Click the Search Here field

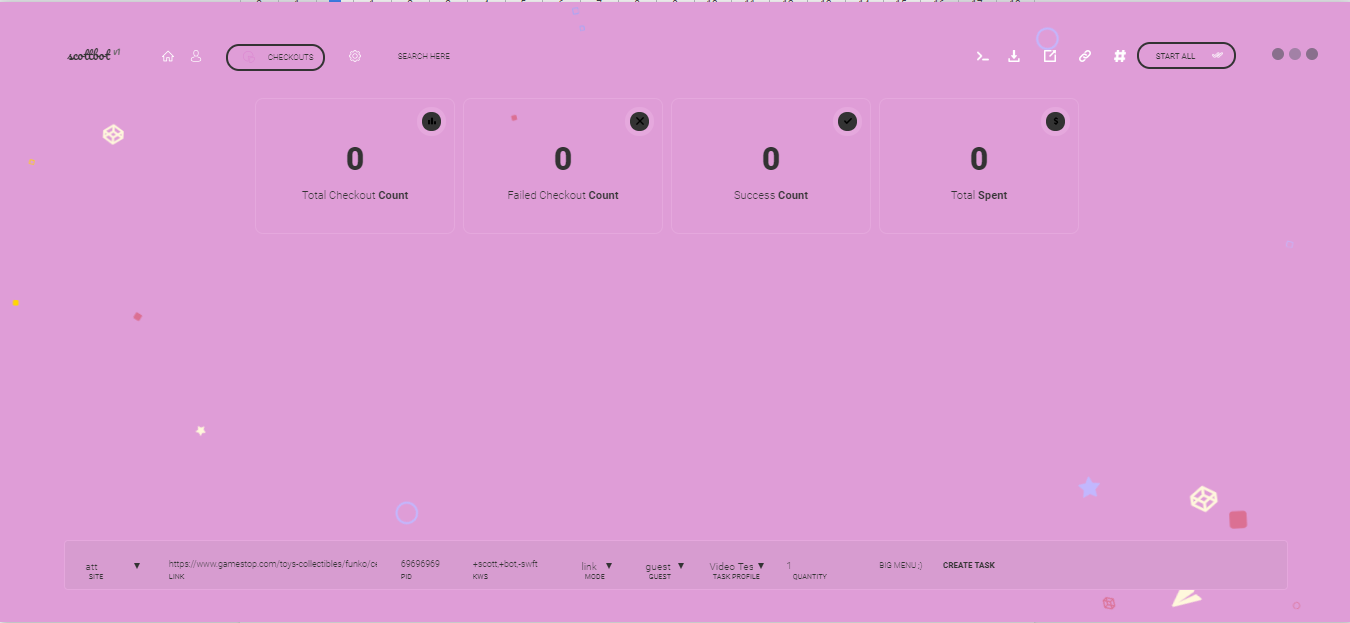[x=424, y=57]
